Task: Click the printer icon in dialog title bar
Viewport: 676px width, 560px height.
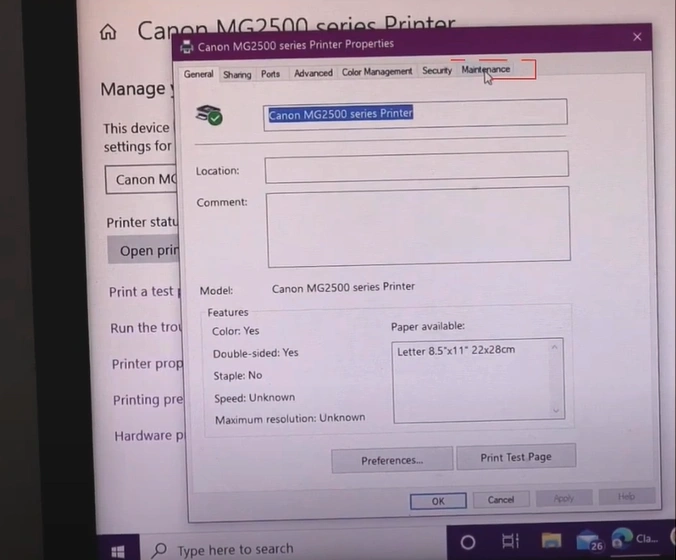Action: (x=186, y=46)
